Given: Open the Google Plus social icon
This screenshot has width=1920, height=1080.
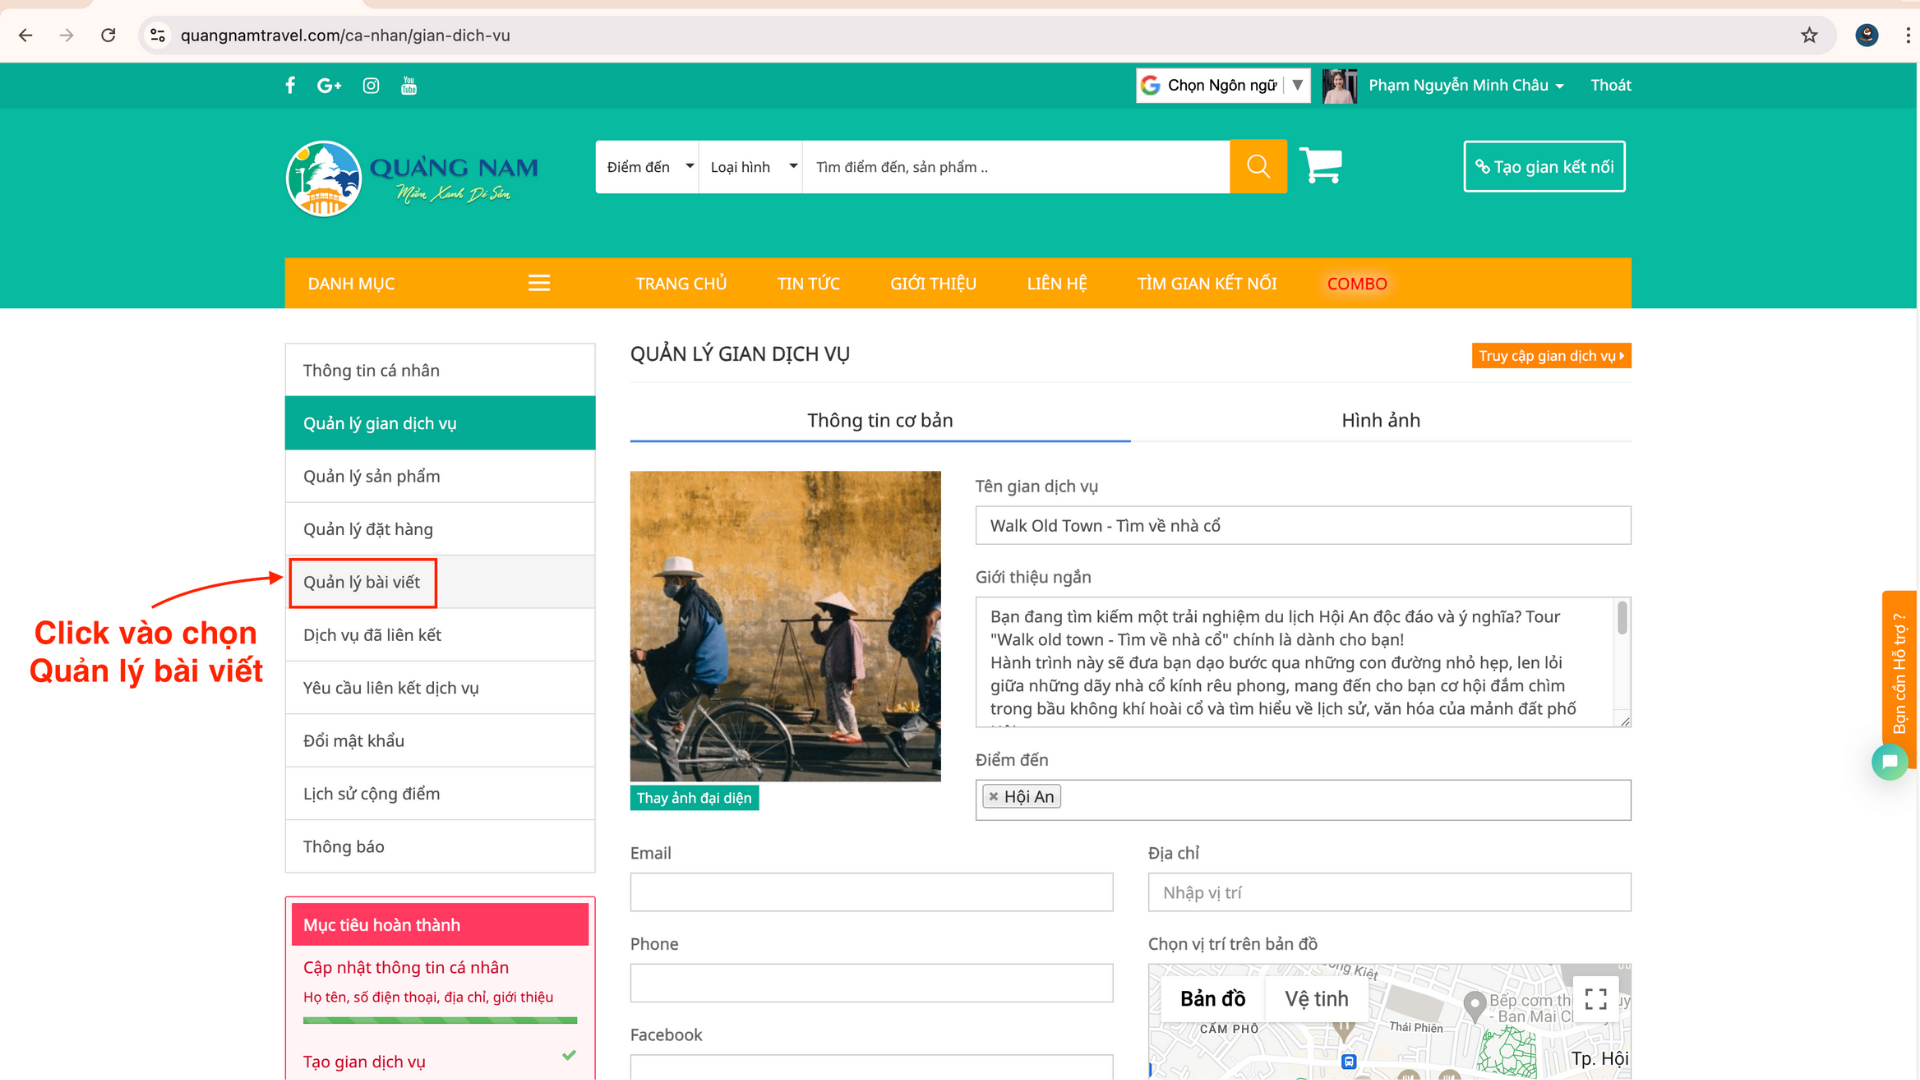Looking at the screenshot, I should click(329, 85).
